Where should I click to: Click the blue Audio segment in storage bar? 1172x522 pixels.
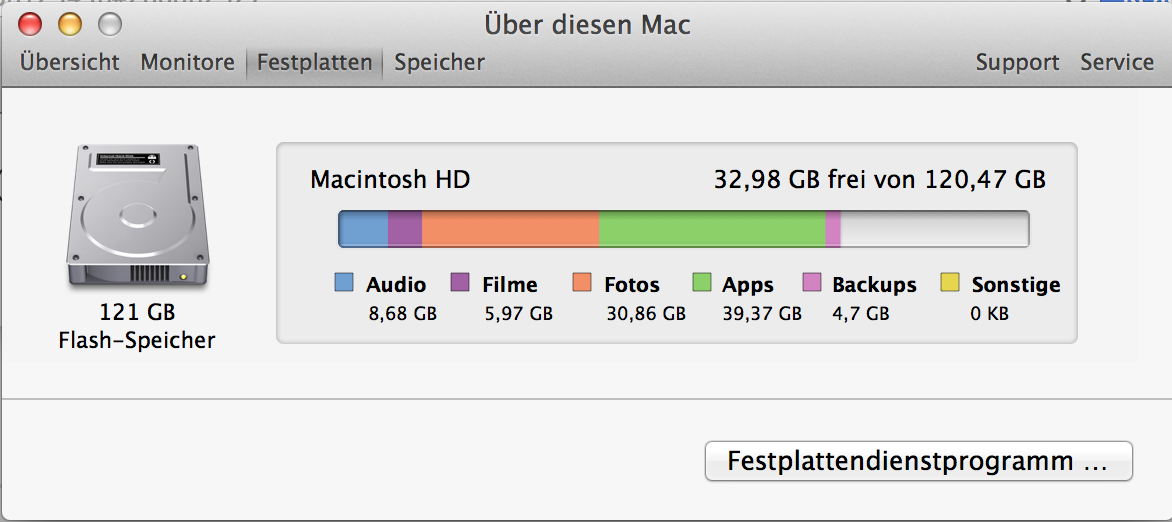click(x=363, y=229)
